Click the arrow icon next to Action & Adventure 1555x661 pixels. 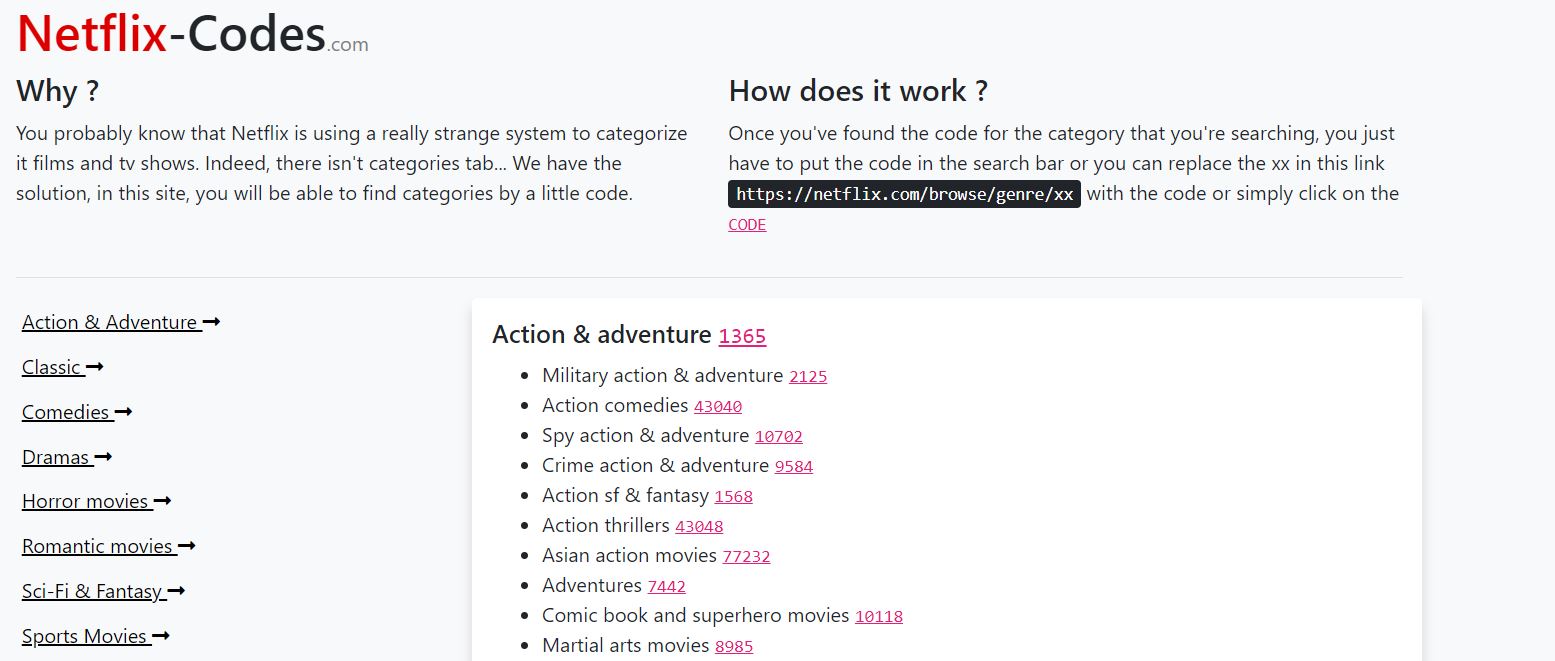pyautogui.click(x=211, y=322)
